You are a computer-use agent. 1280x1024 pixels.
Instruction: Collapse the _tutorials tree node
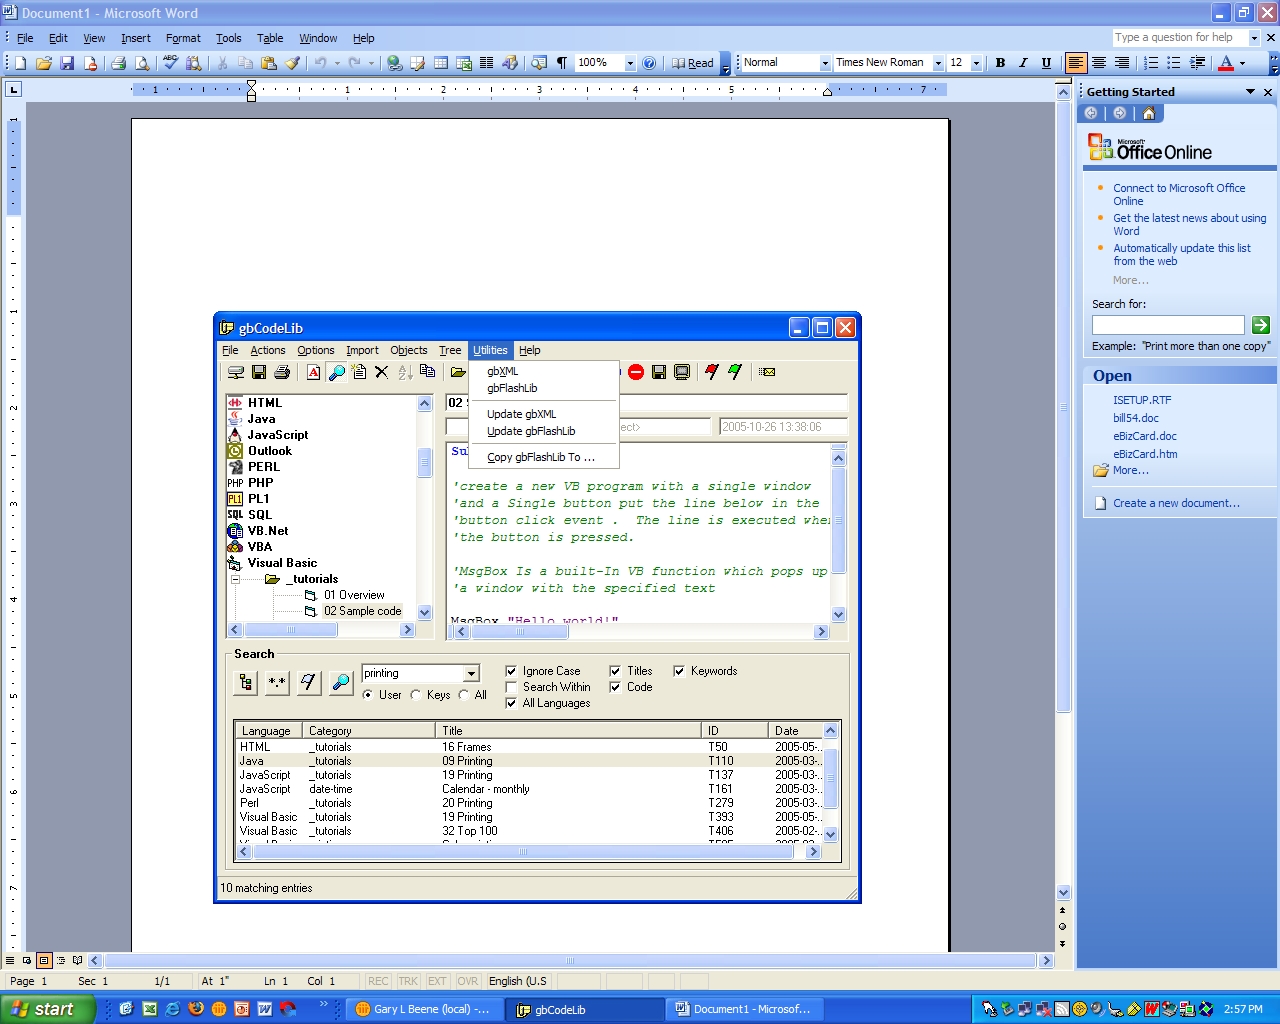pyautogui.click(x=235, y=579)
